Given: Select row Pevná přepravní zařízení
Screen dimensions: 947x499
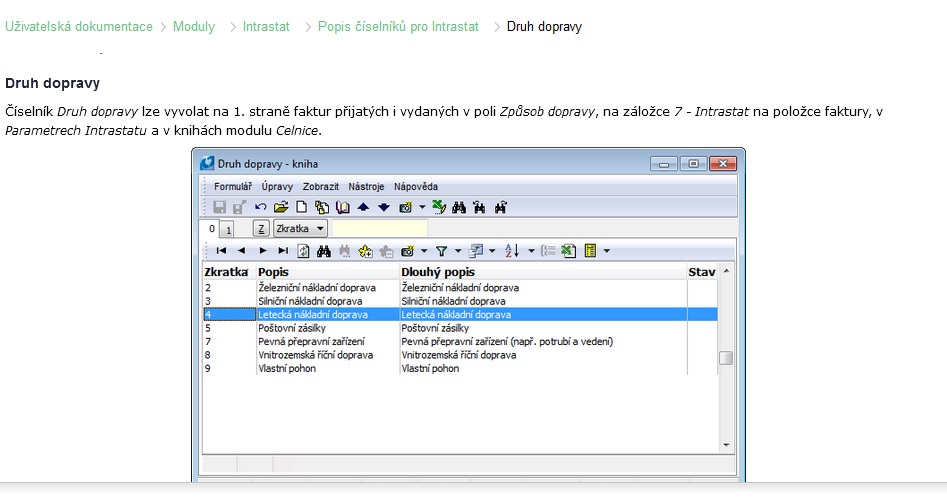Looking at the screenshot, I should point(460,341).
